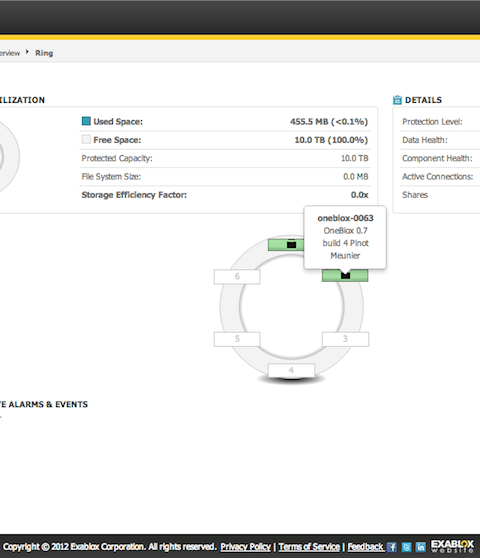
Task: Click the Used Space teal swatch
Action: pos(86,121)
